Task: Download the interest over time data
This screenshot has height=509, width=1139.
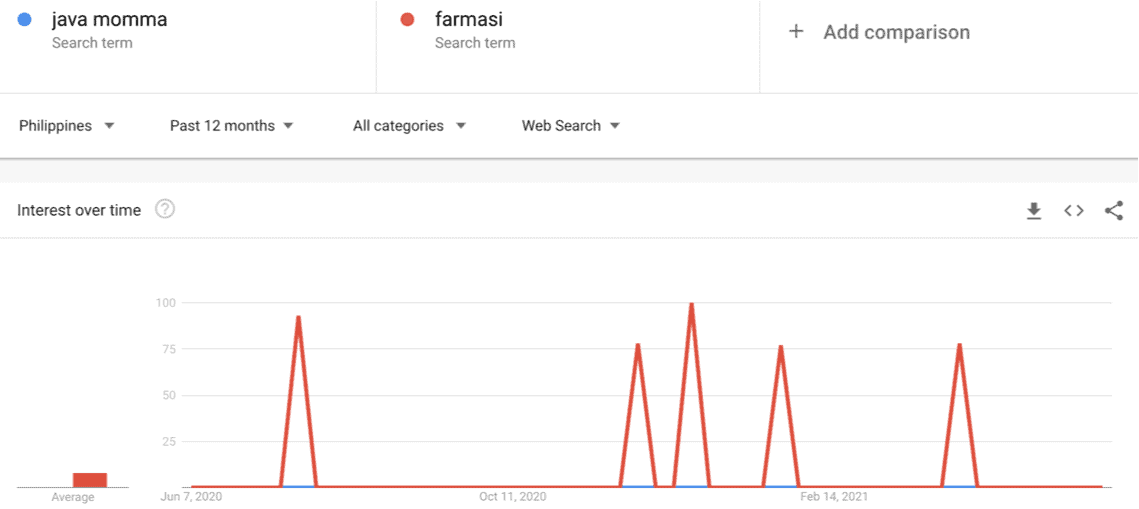Action: pyautogui.click(x=1034, y=211)
